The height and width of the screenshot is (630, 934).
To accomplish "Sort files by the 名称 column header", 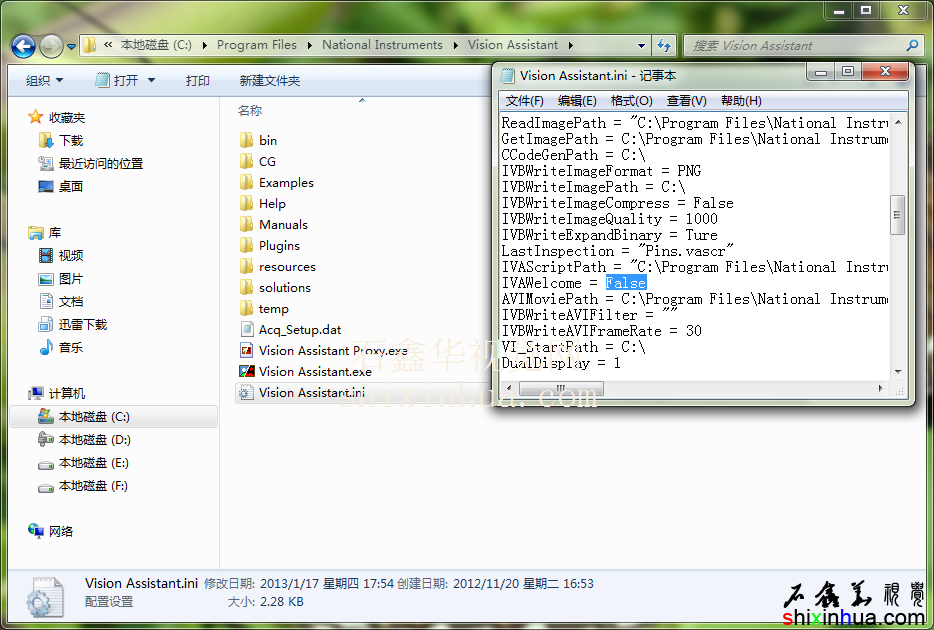I will [250, 111].
